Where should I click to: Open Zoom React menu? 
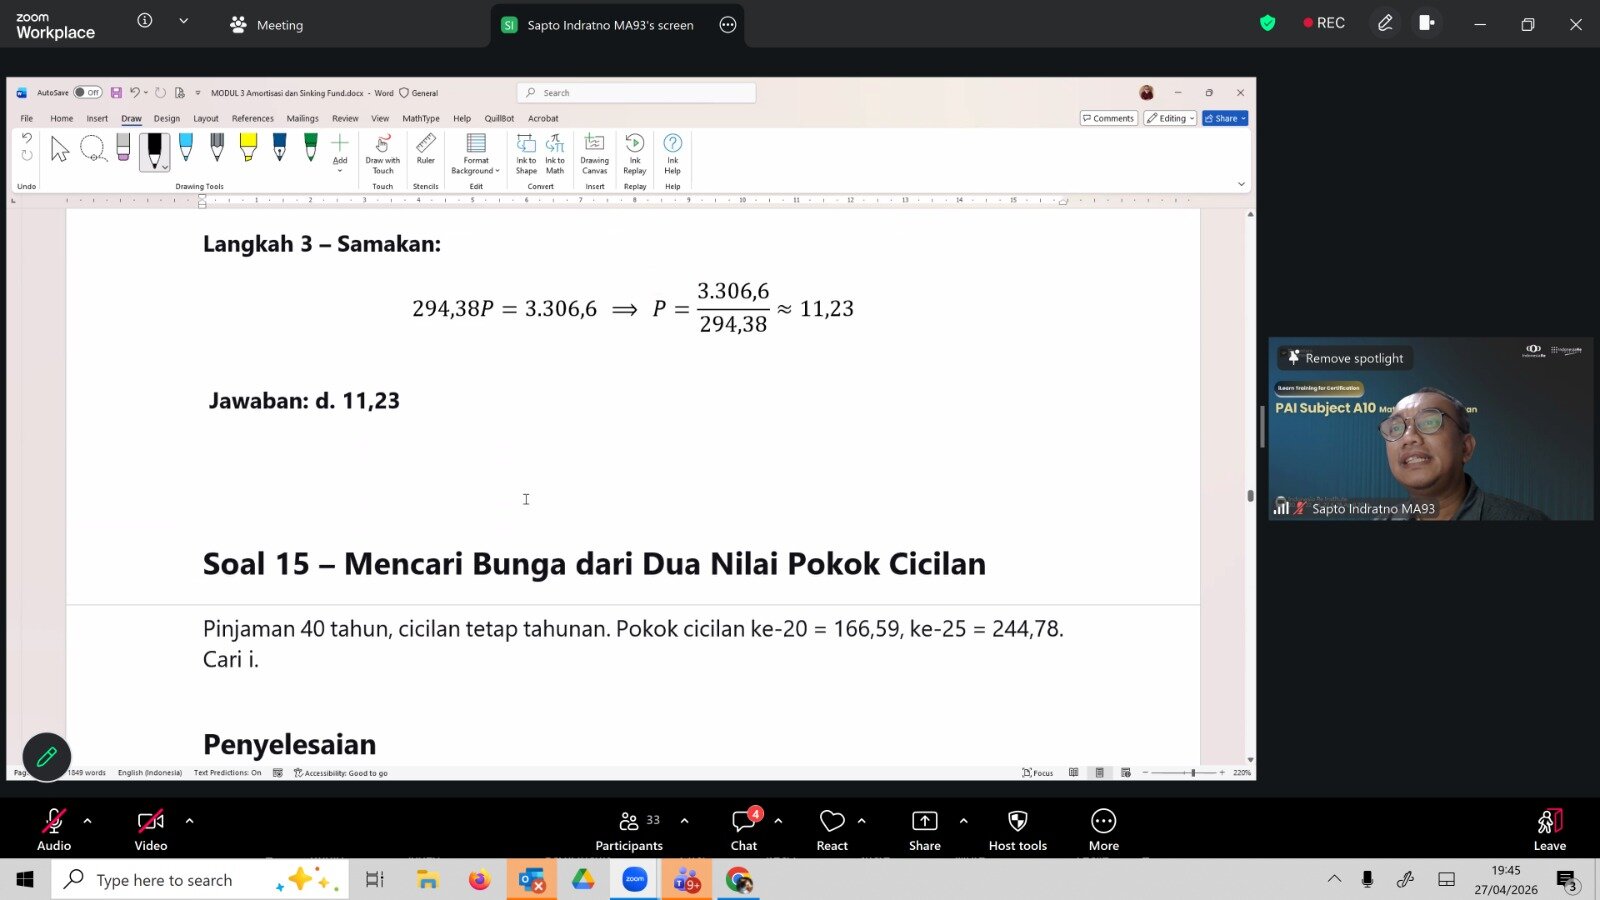[832, 829]
